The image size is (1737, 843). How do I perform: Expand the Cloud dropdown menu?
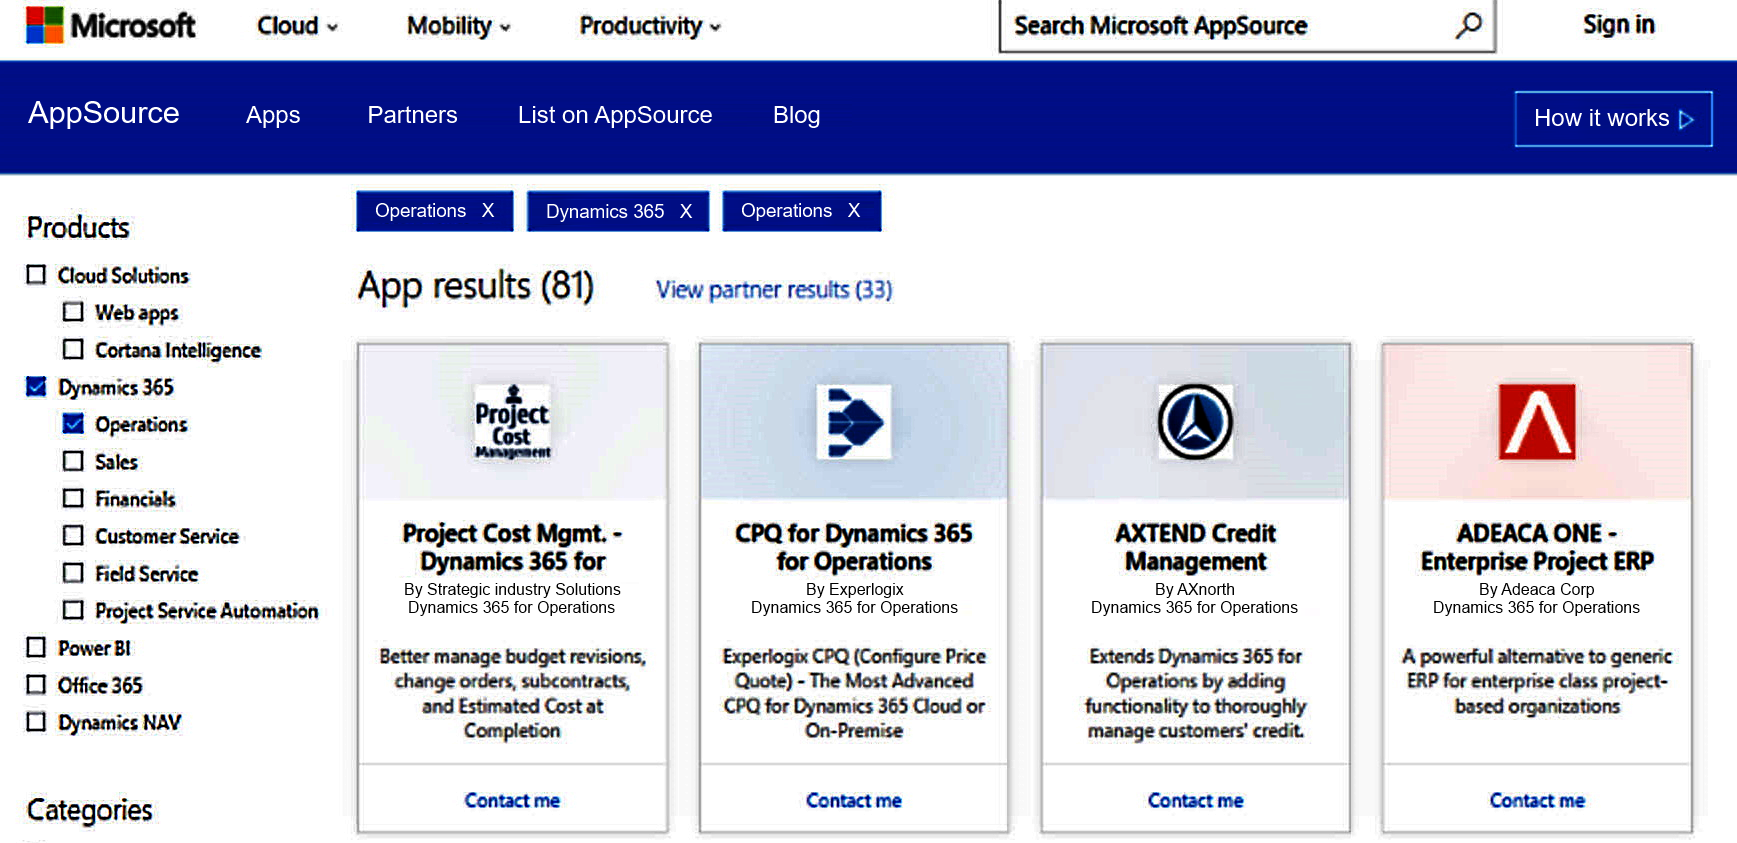(297, 26)
